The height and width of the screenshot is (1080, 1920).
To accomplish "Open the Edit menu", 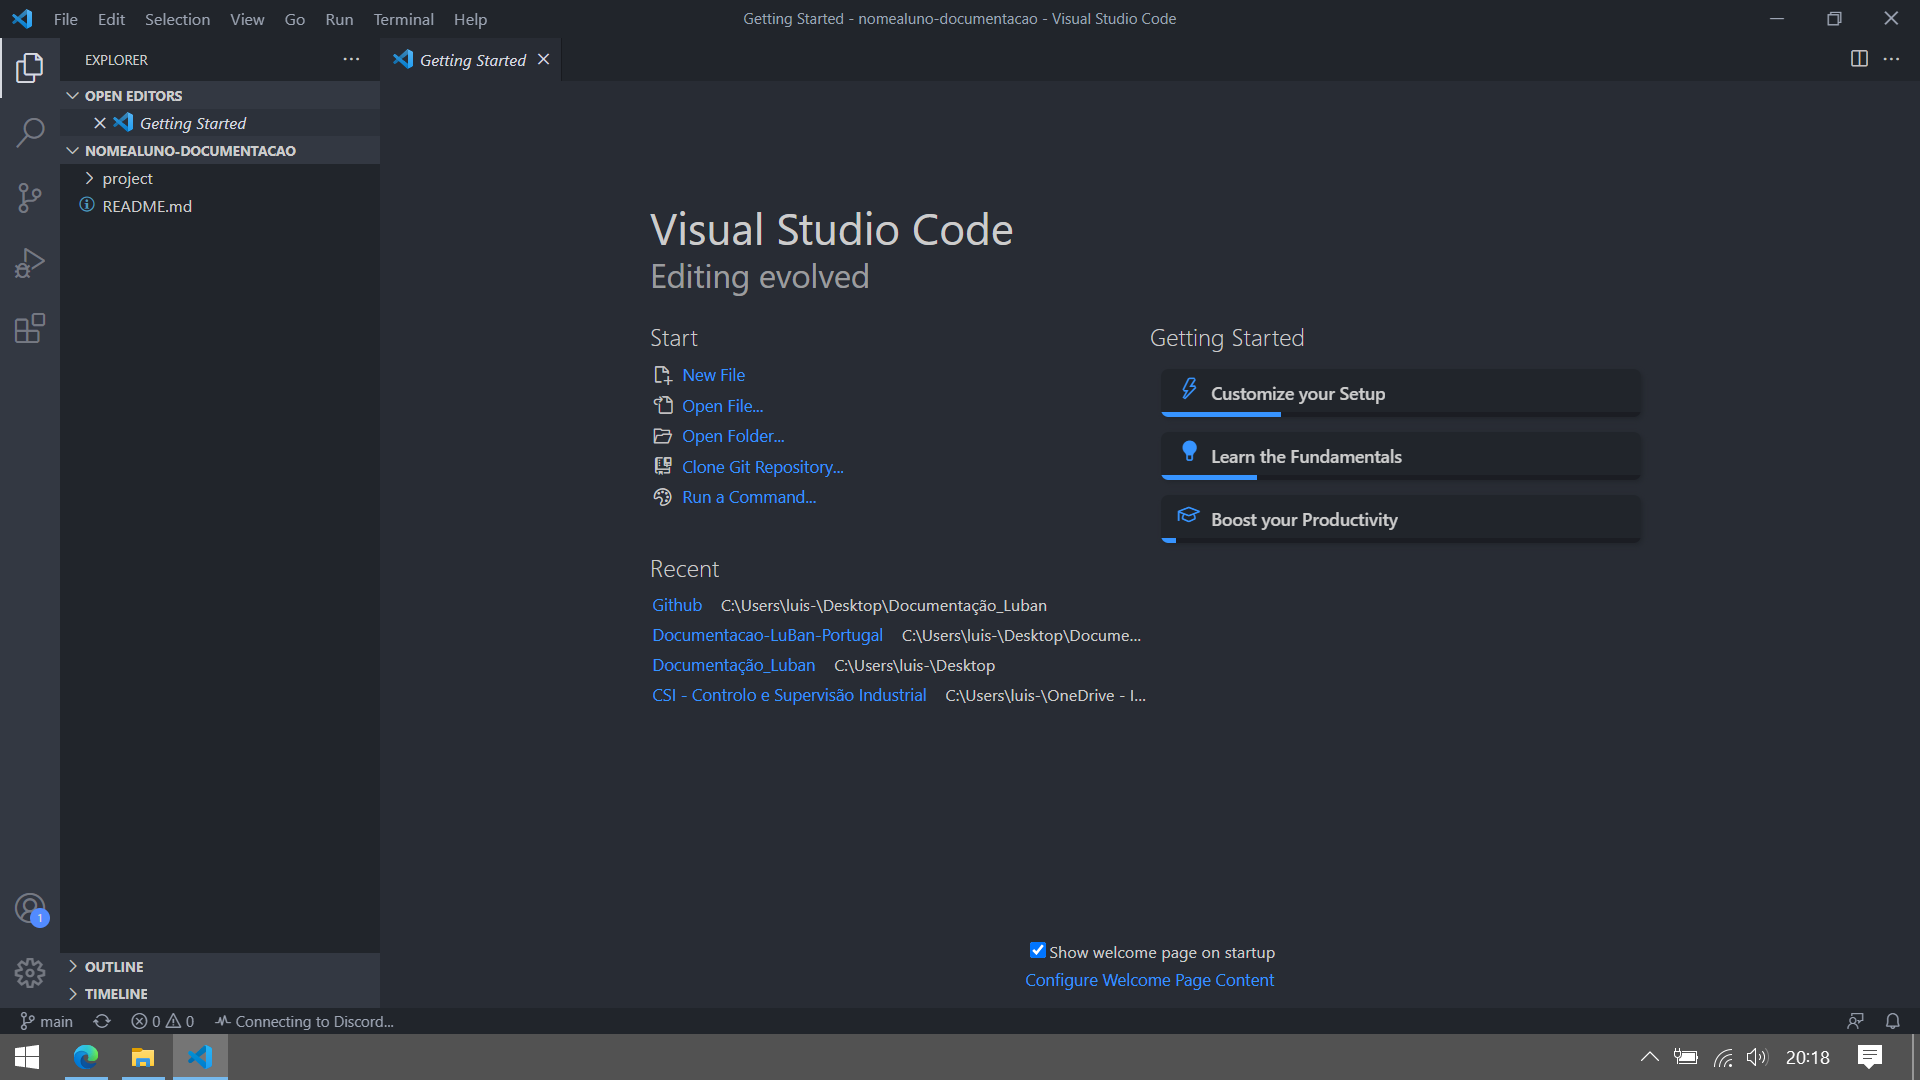I will 111,19.
